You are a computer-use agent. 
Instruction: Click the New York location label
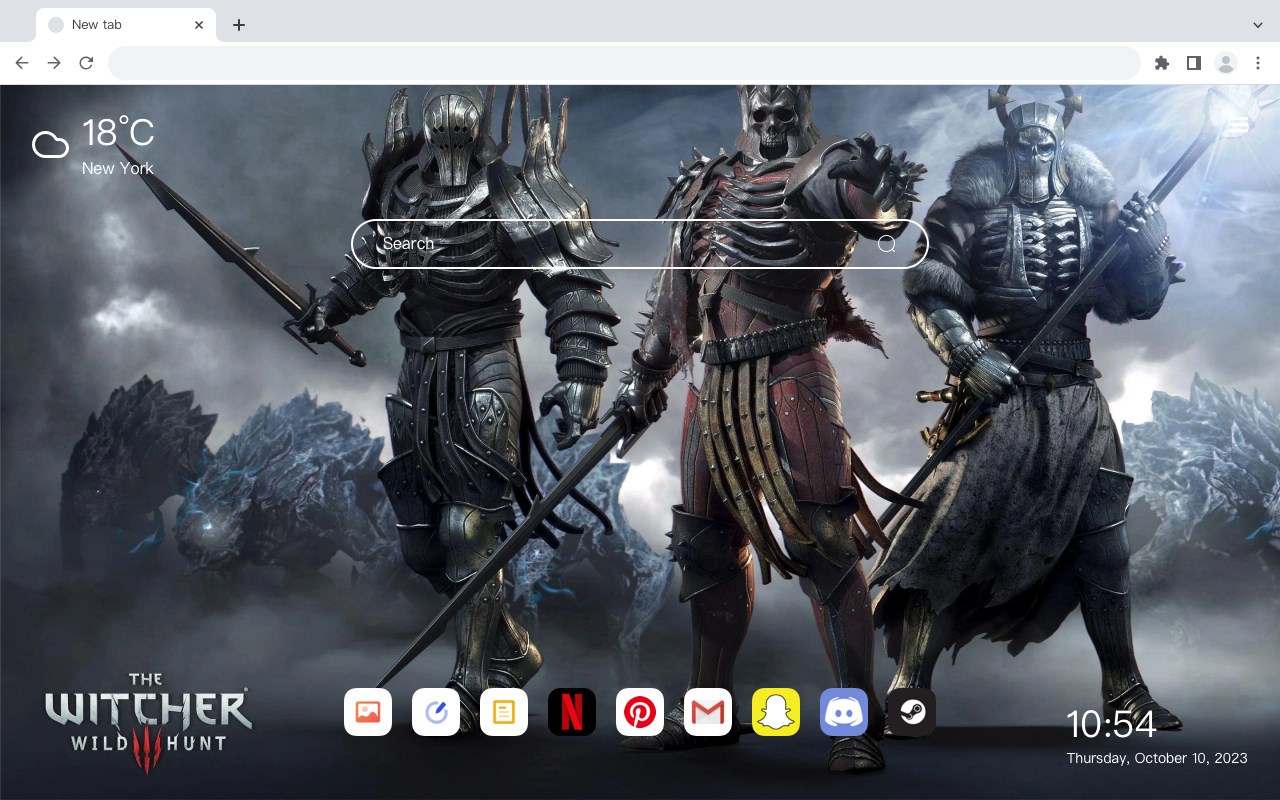pos(118,168)
